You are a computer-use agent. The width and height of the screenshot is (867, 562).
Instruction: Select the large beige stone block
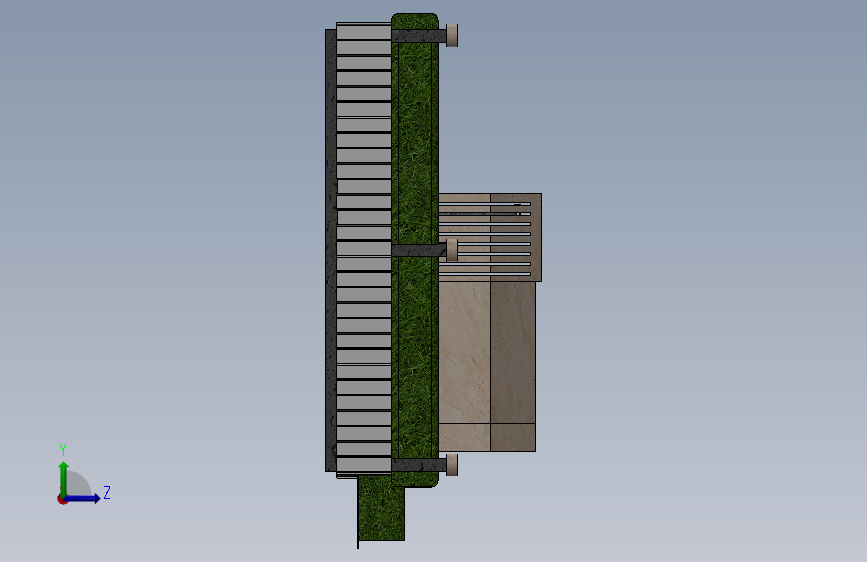pyautogui.click(x=487, y=366)
